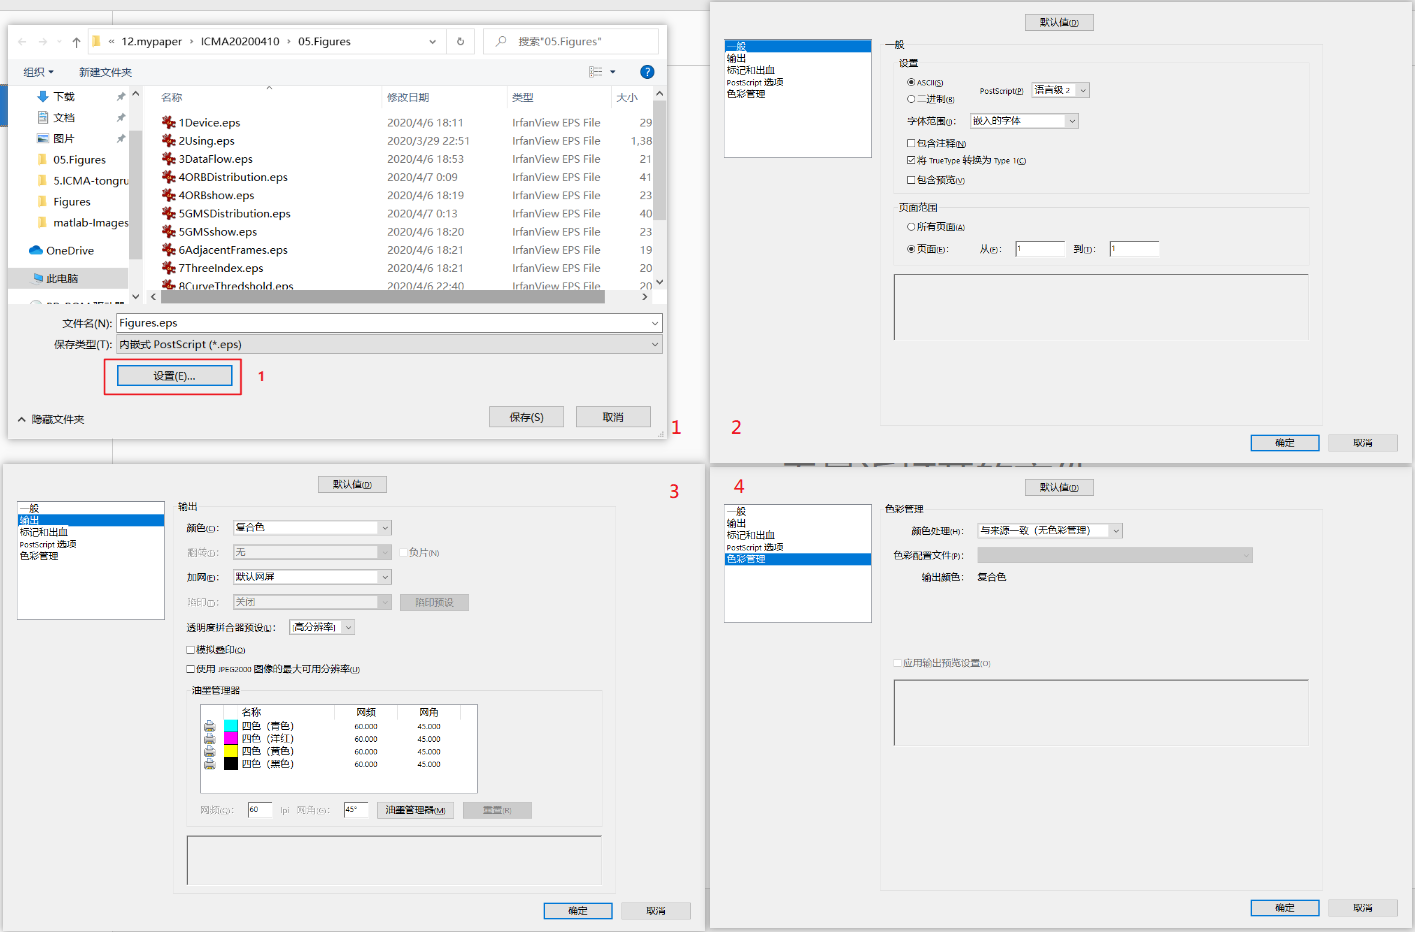Enable the 包含注释 checkbox
The height and width of the screenshot is (932, 1415).
pos(911,143)
